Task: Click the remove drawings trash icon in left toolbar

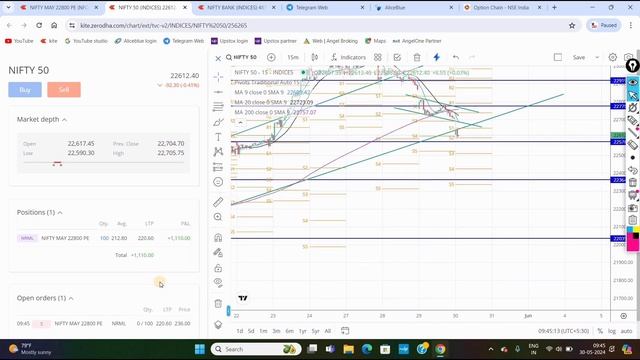Action: coord(218,303)
